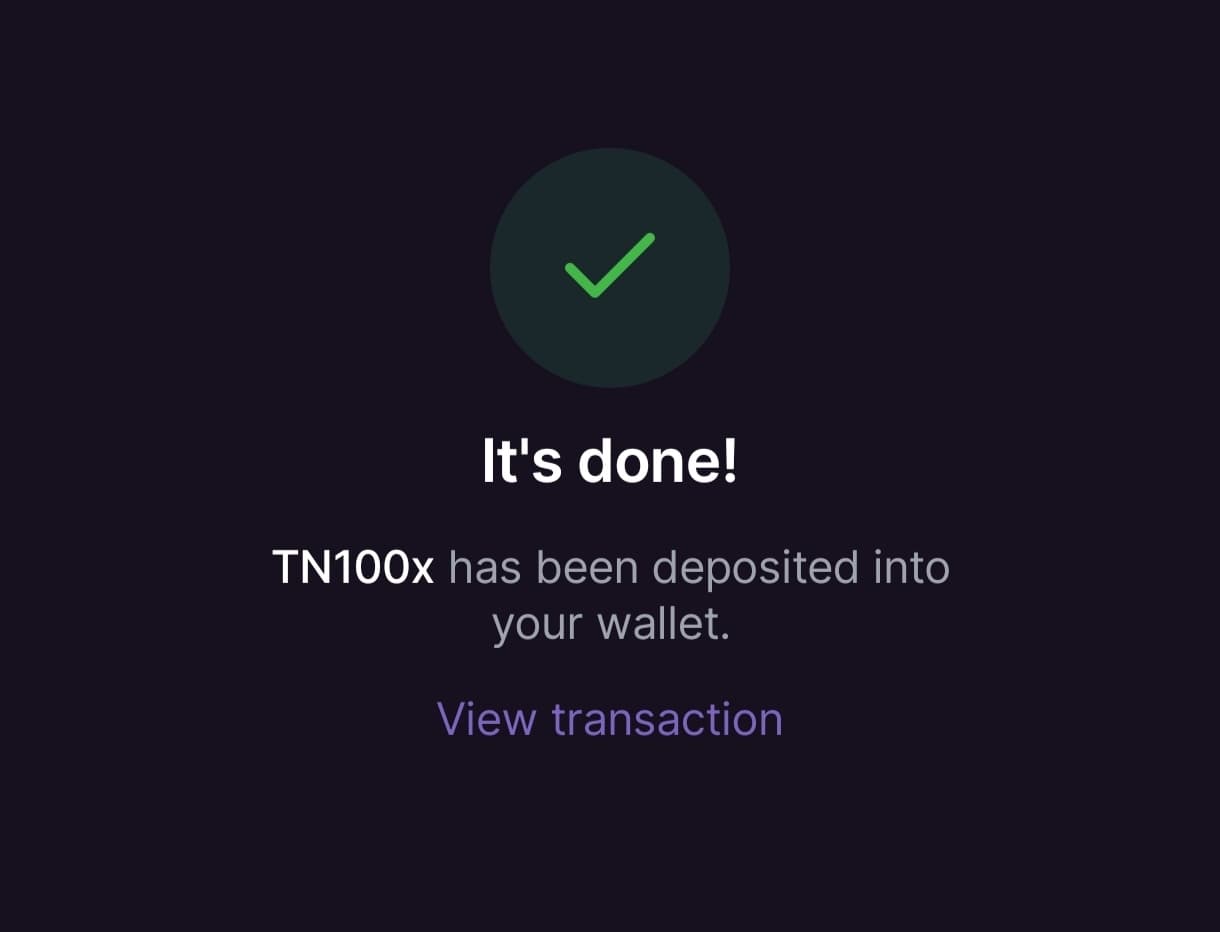Select the 'your wallet.' text line
Screen dimensions: 1220x932
[611, 625]
